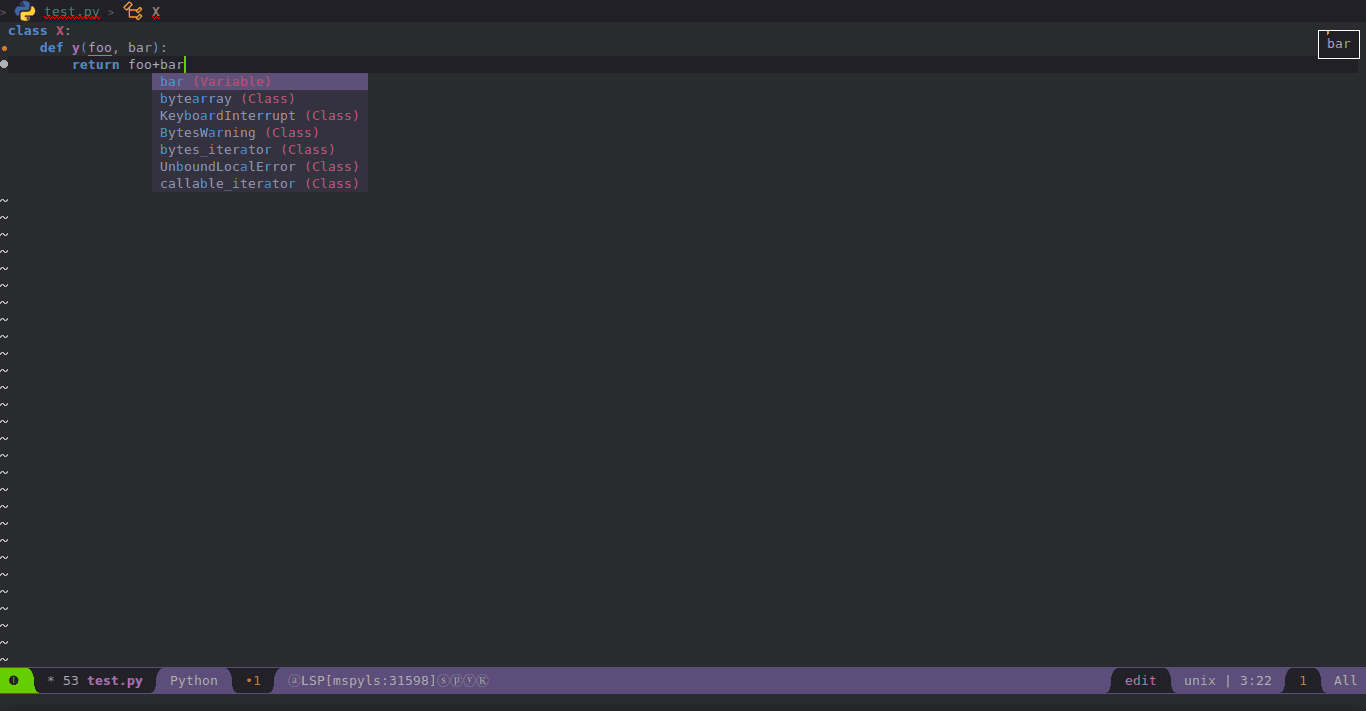This screenshot has width=1366, height=711.
Task: Click the 'class' keyword on line one
Action: (x=28, y=30)
